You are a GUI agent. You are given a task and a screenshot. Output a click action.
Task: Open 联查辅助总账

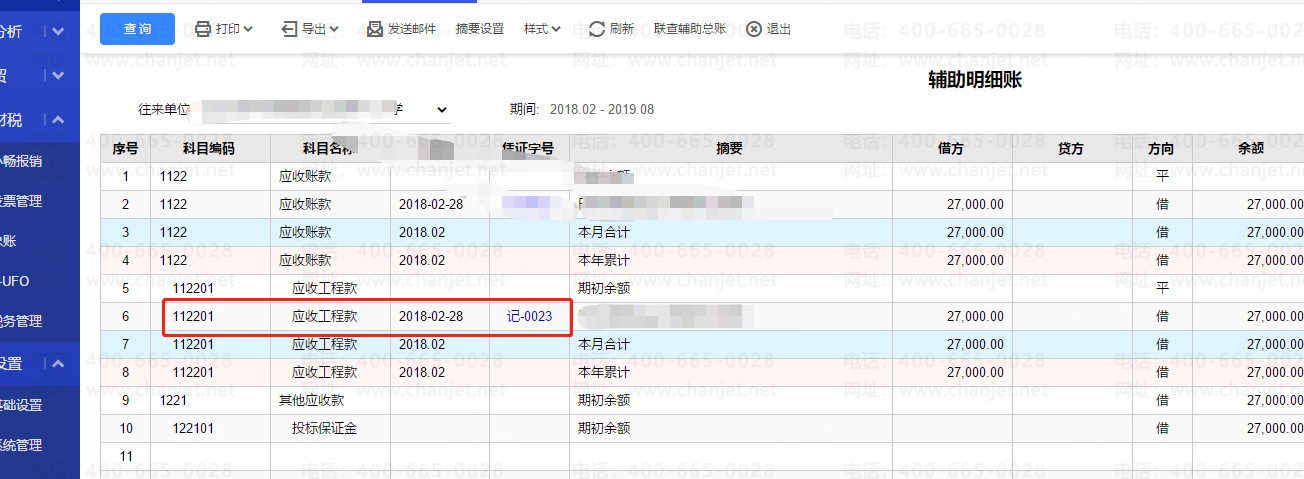pyautogui.click(x=691, y=29)
